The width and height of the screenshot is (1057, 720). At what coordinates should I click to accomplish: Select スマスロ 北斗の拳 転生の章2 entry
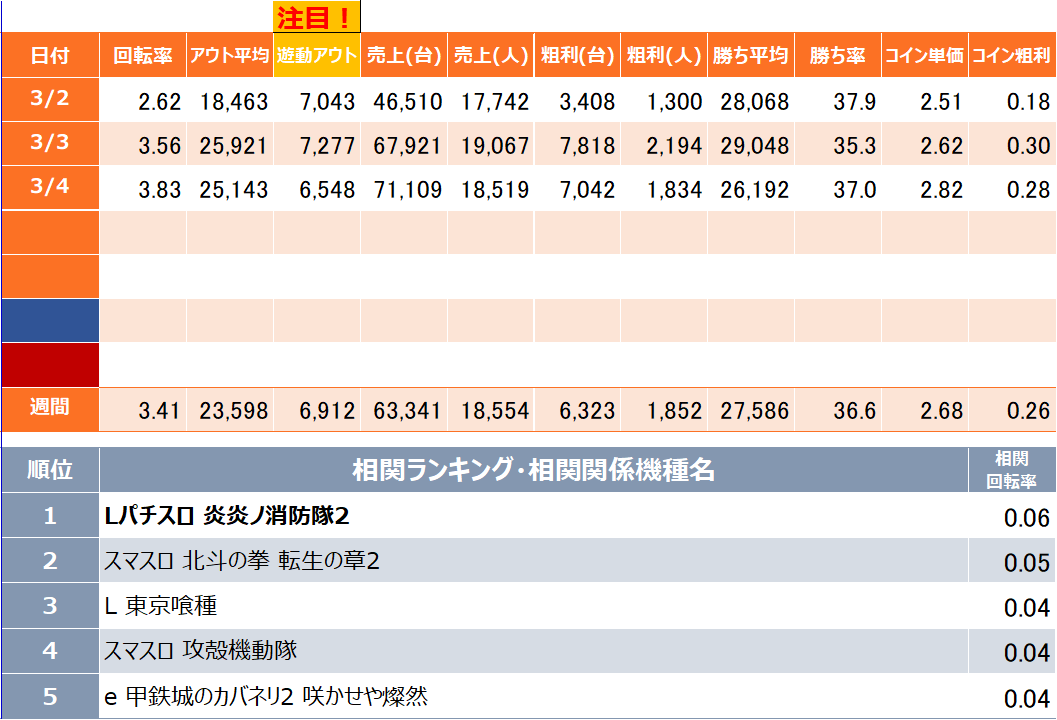[x=242, y=561]
